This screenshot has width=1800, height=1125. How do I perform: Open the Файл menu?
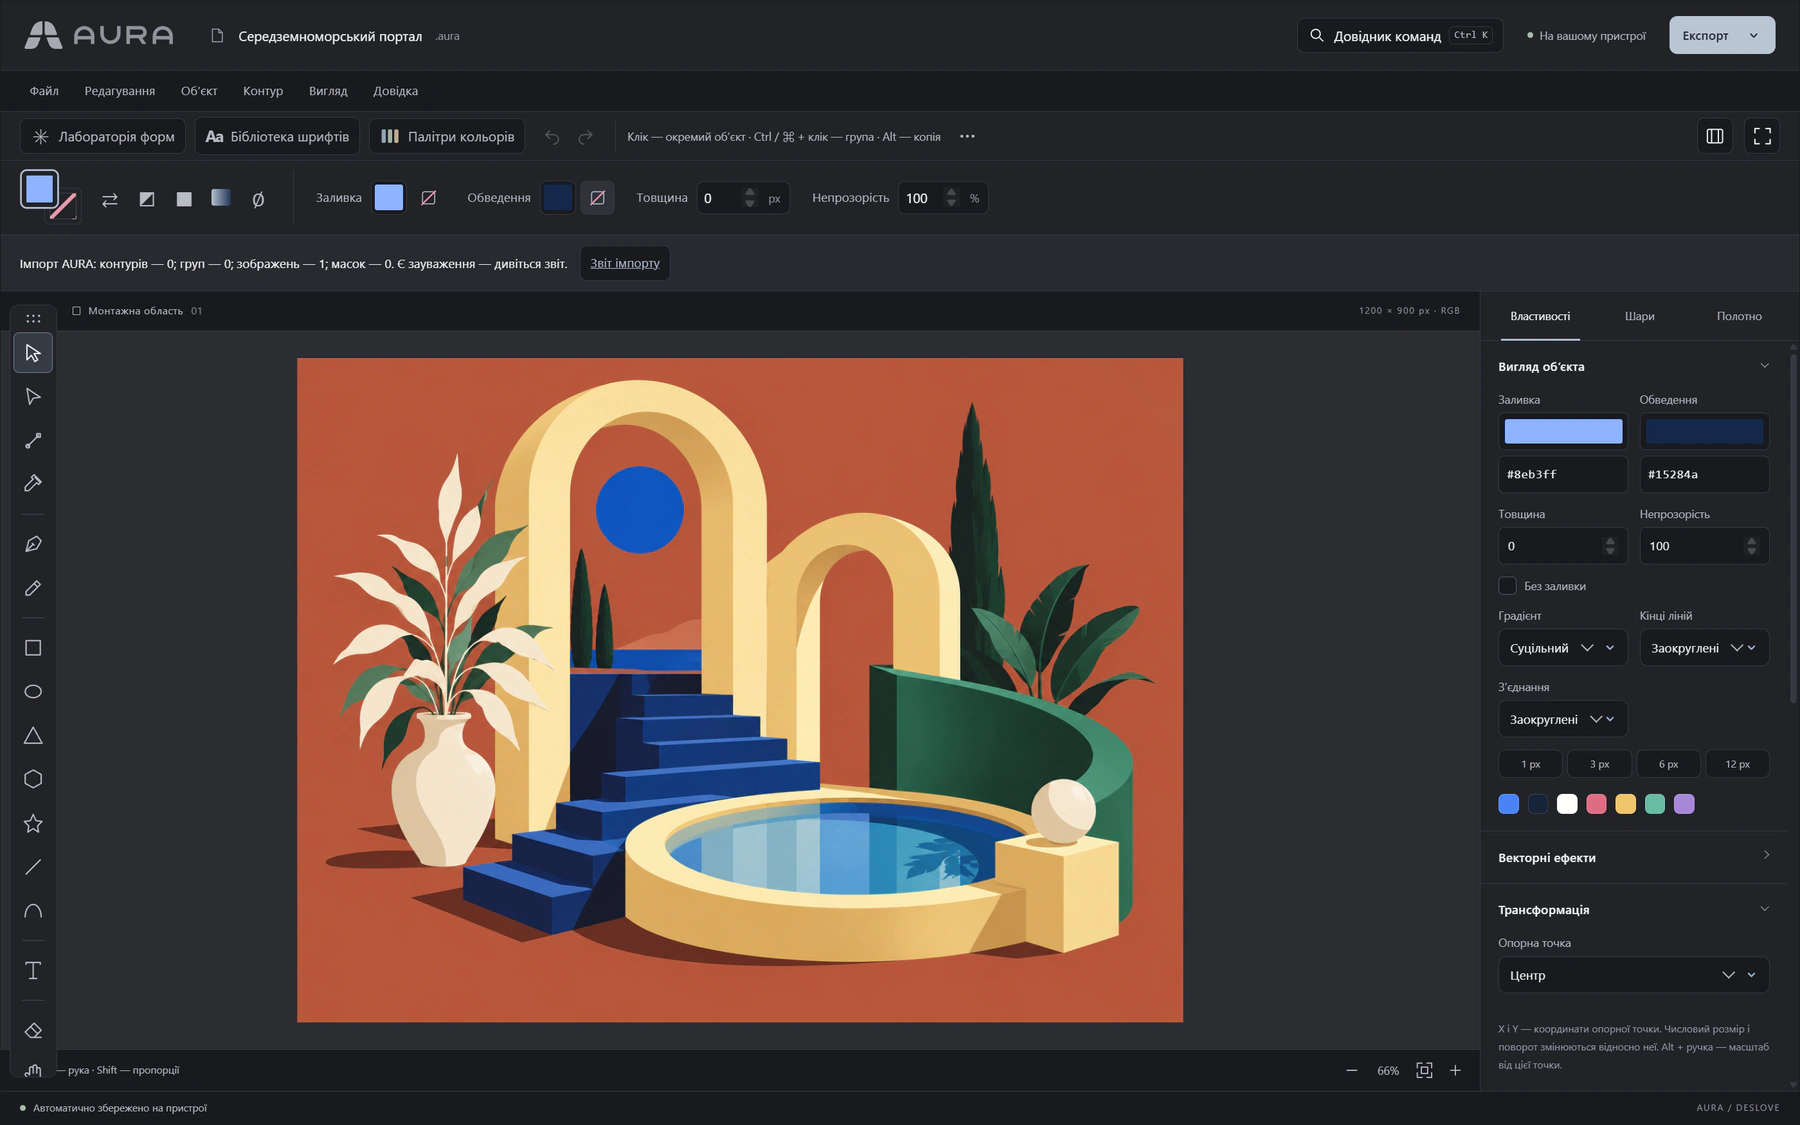(44, 91)
